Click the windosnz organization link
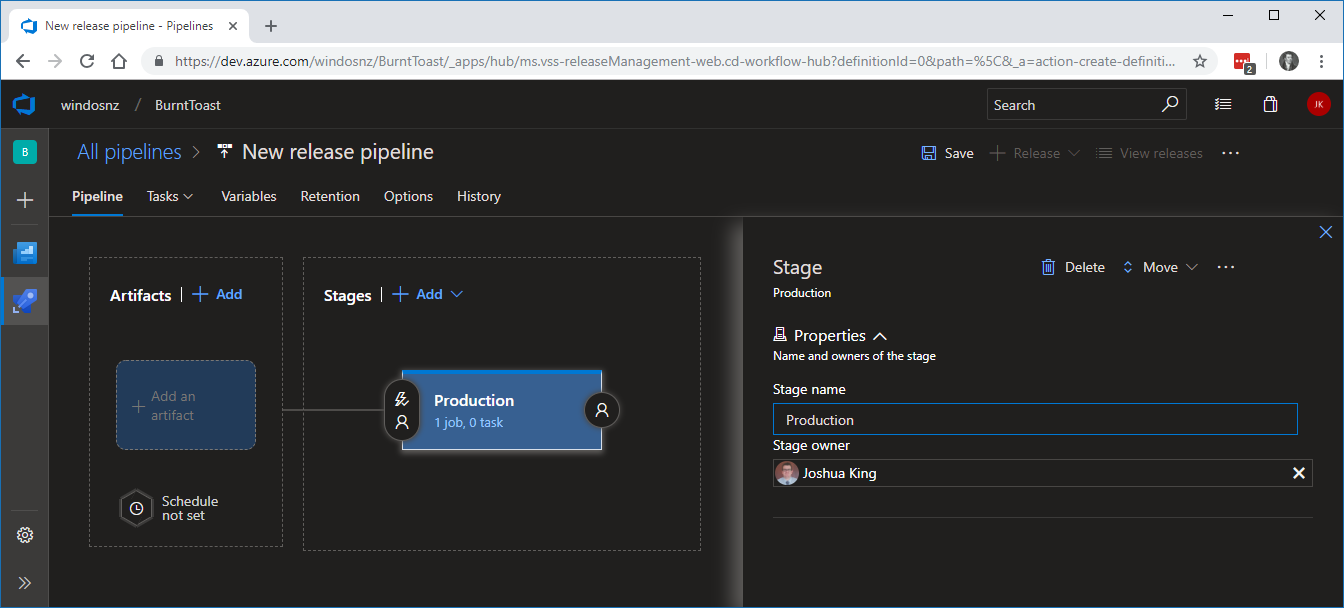 89,105
